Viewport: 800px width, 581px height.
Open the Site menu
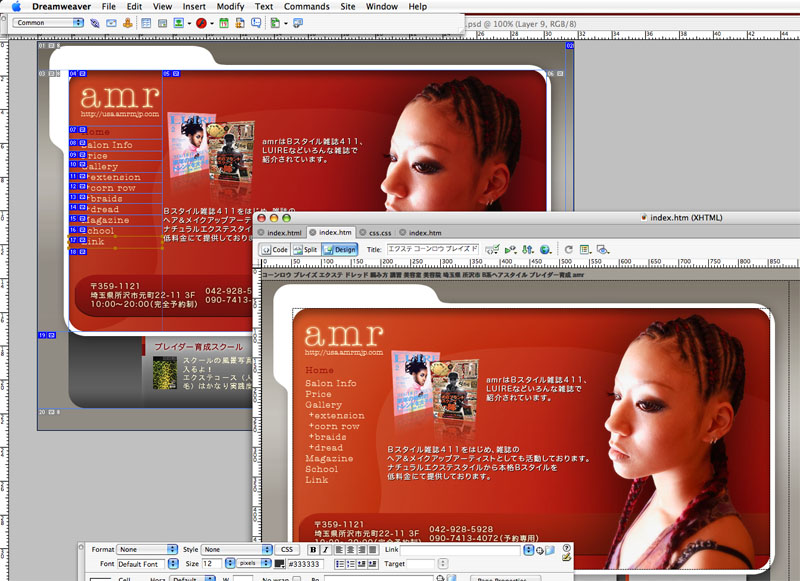click(347, 7)
